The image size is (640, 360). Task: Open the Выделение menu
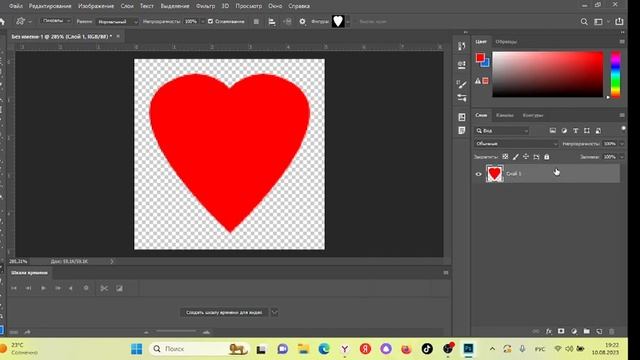[x=175, y=6]
